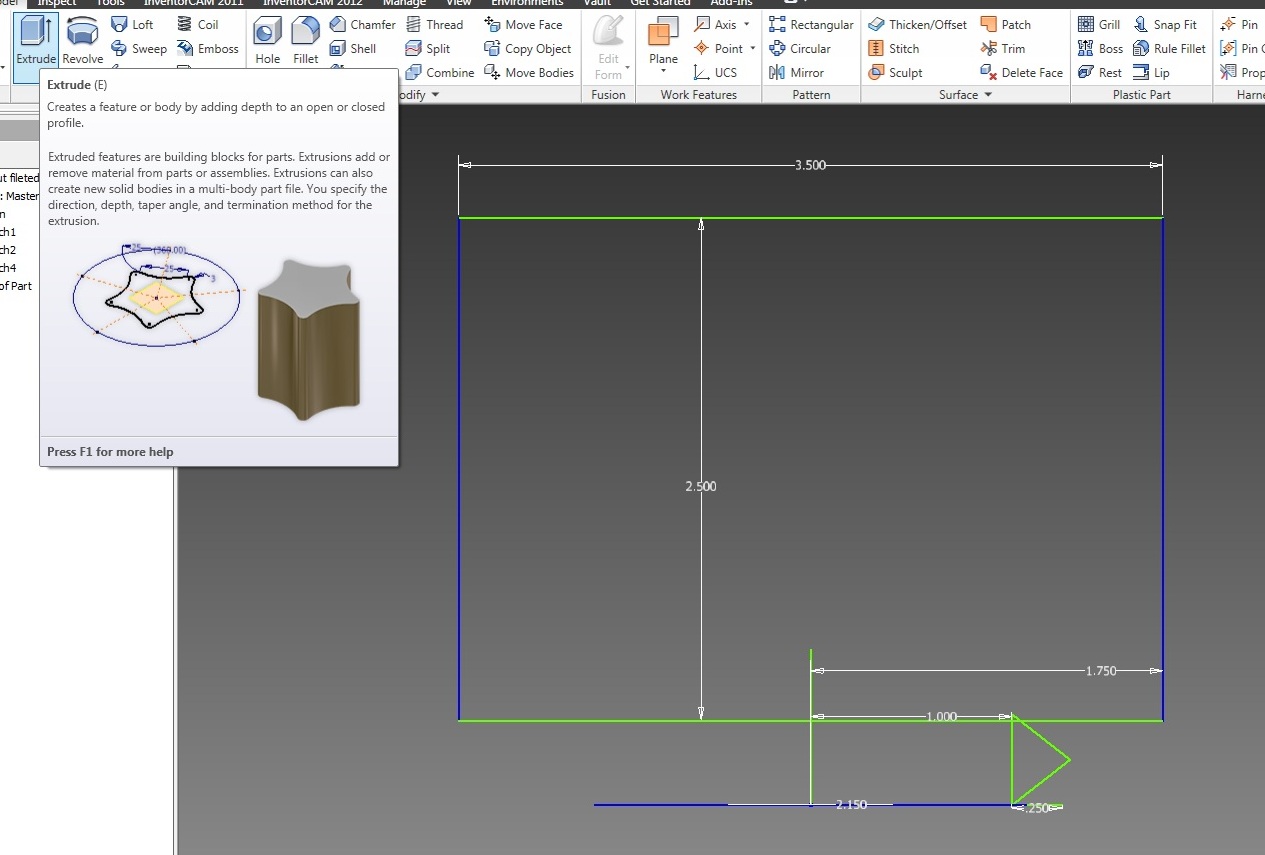Select the Thicken/Offset tool
The height and width of the screenshot is (855, 1265).
point(918,24)
